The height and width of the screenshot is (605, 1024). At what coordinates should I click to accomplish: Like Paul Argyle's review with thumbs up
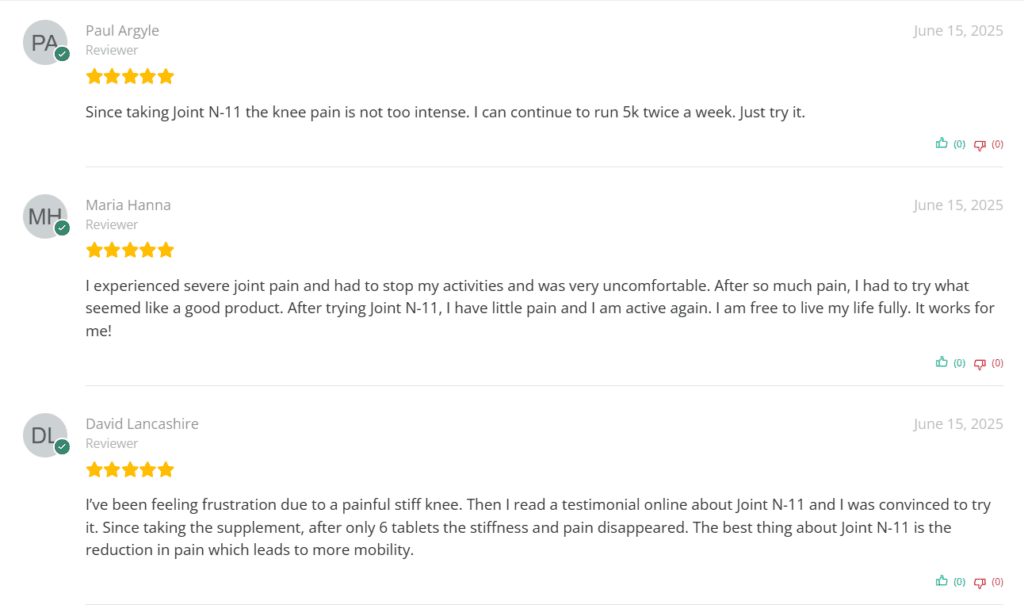click(x=941, y=143)
